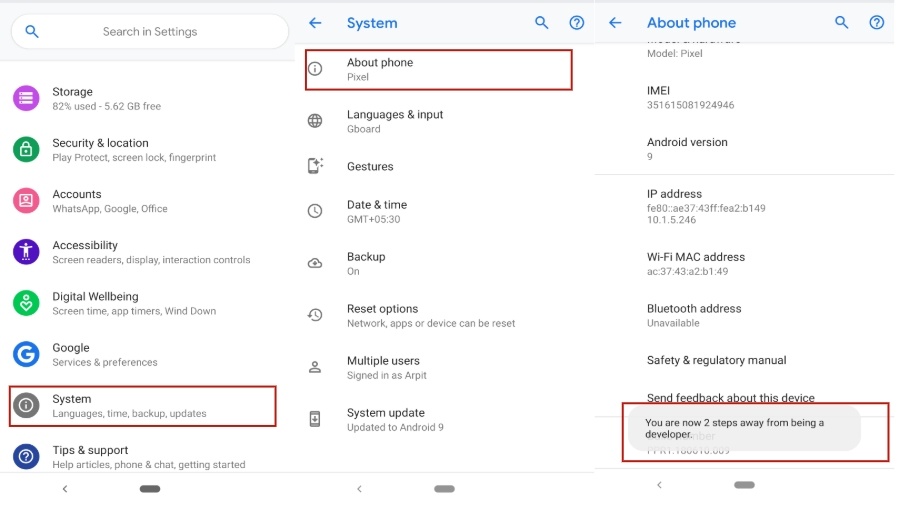Tap the search icon in the System header
Viewport: 900px width, 506px height.
click(542, 23)
